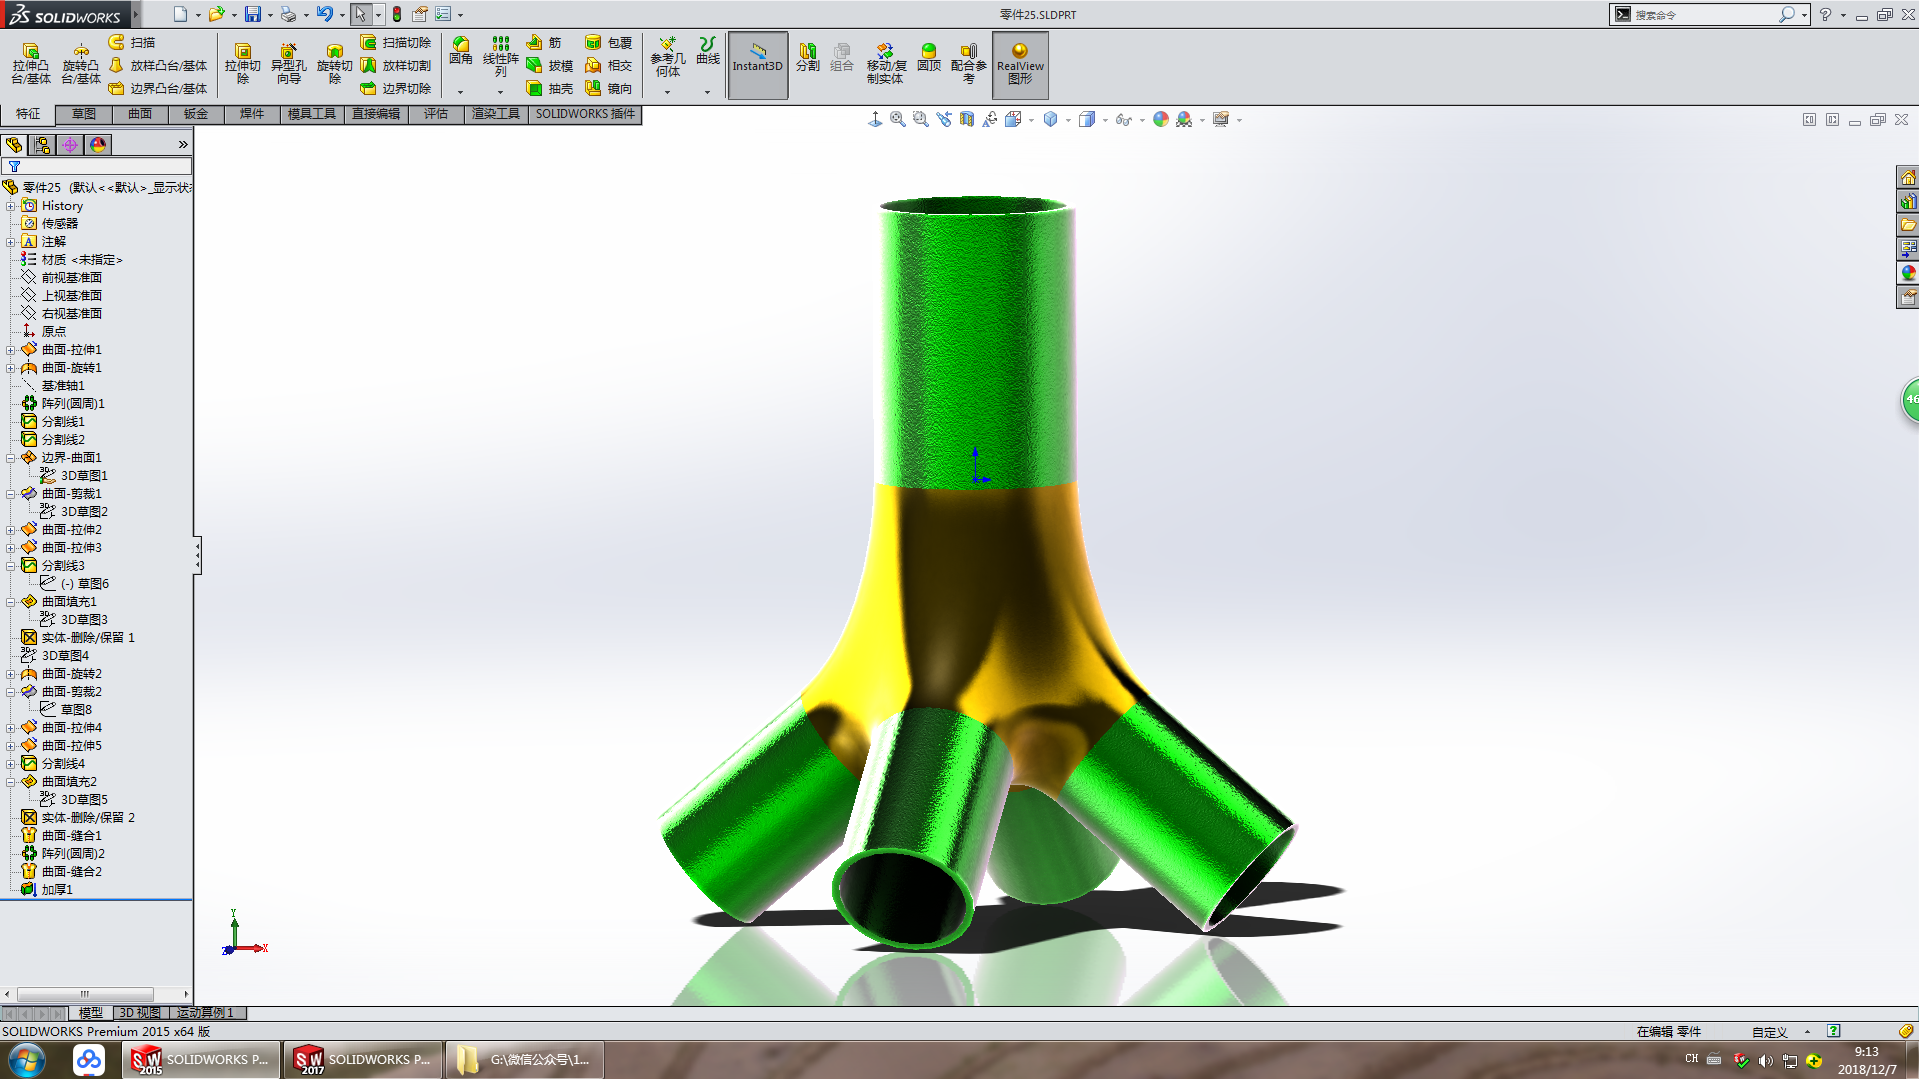1919x1079 pixels.
Task: Open Edit Appearance color ball in view toolbar
Action: tap(1160, 119)
